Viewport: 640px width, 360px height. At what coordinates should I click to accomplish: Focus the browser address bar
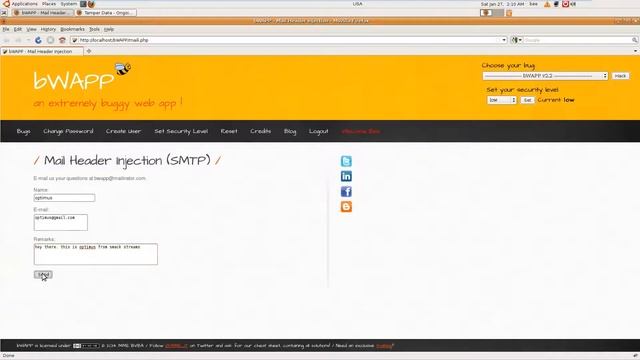pos(289,40)
